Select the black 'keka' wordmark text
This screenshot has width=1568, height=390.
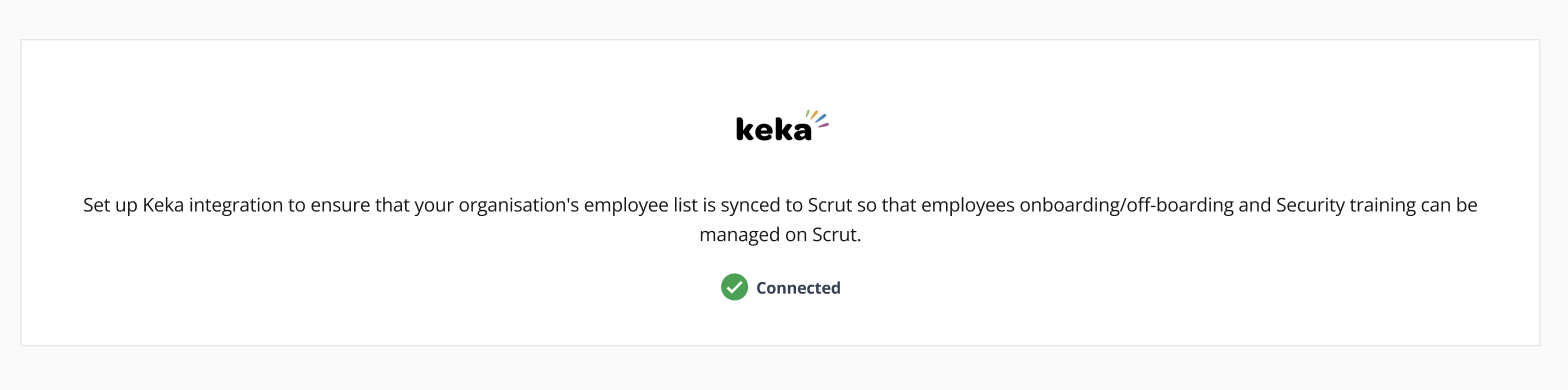pyautogui.click(x=774, y=130)
